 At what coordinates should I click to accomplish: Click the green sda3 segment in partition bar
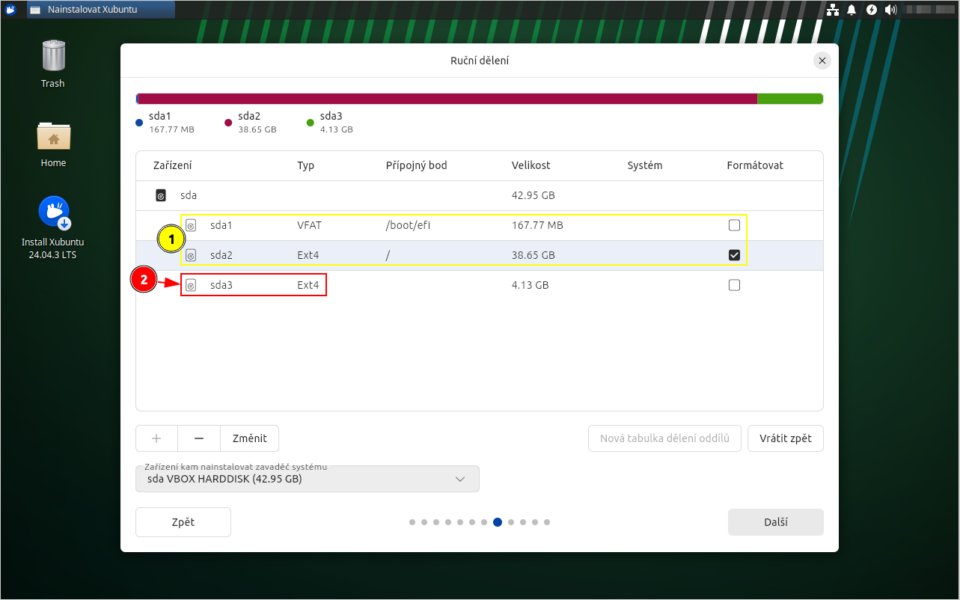click(x=790, y=99)
